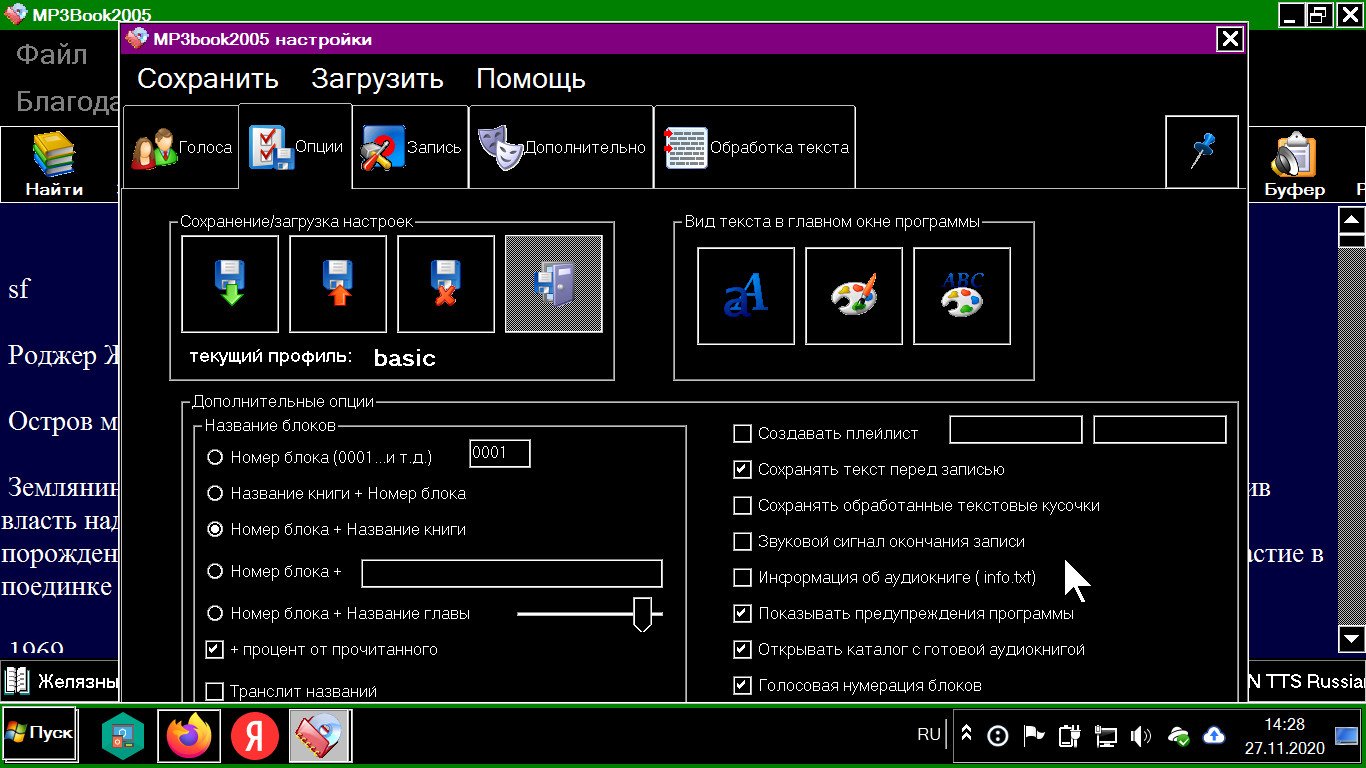Screen dimensions: 1366x768
Task: Click first playlist input field
Action: tap(1016, 430)
